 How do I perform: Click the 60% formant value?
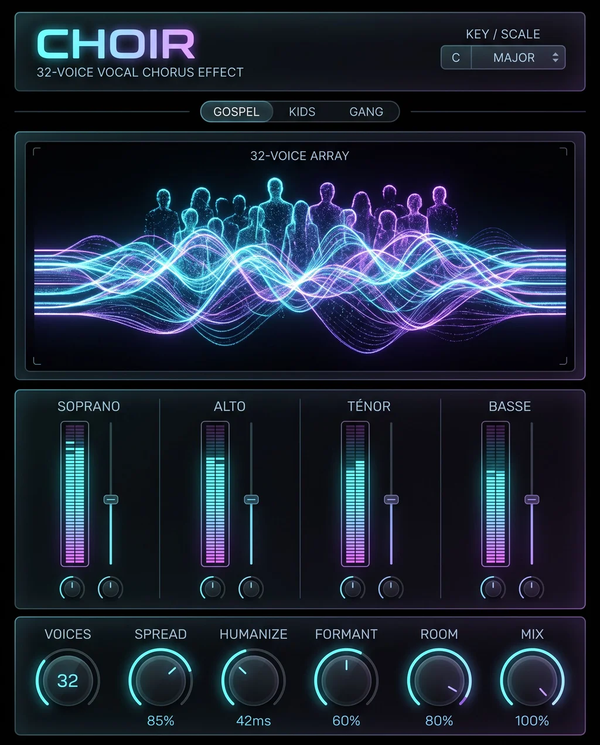346,721
